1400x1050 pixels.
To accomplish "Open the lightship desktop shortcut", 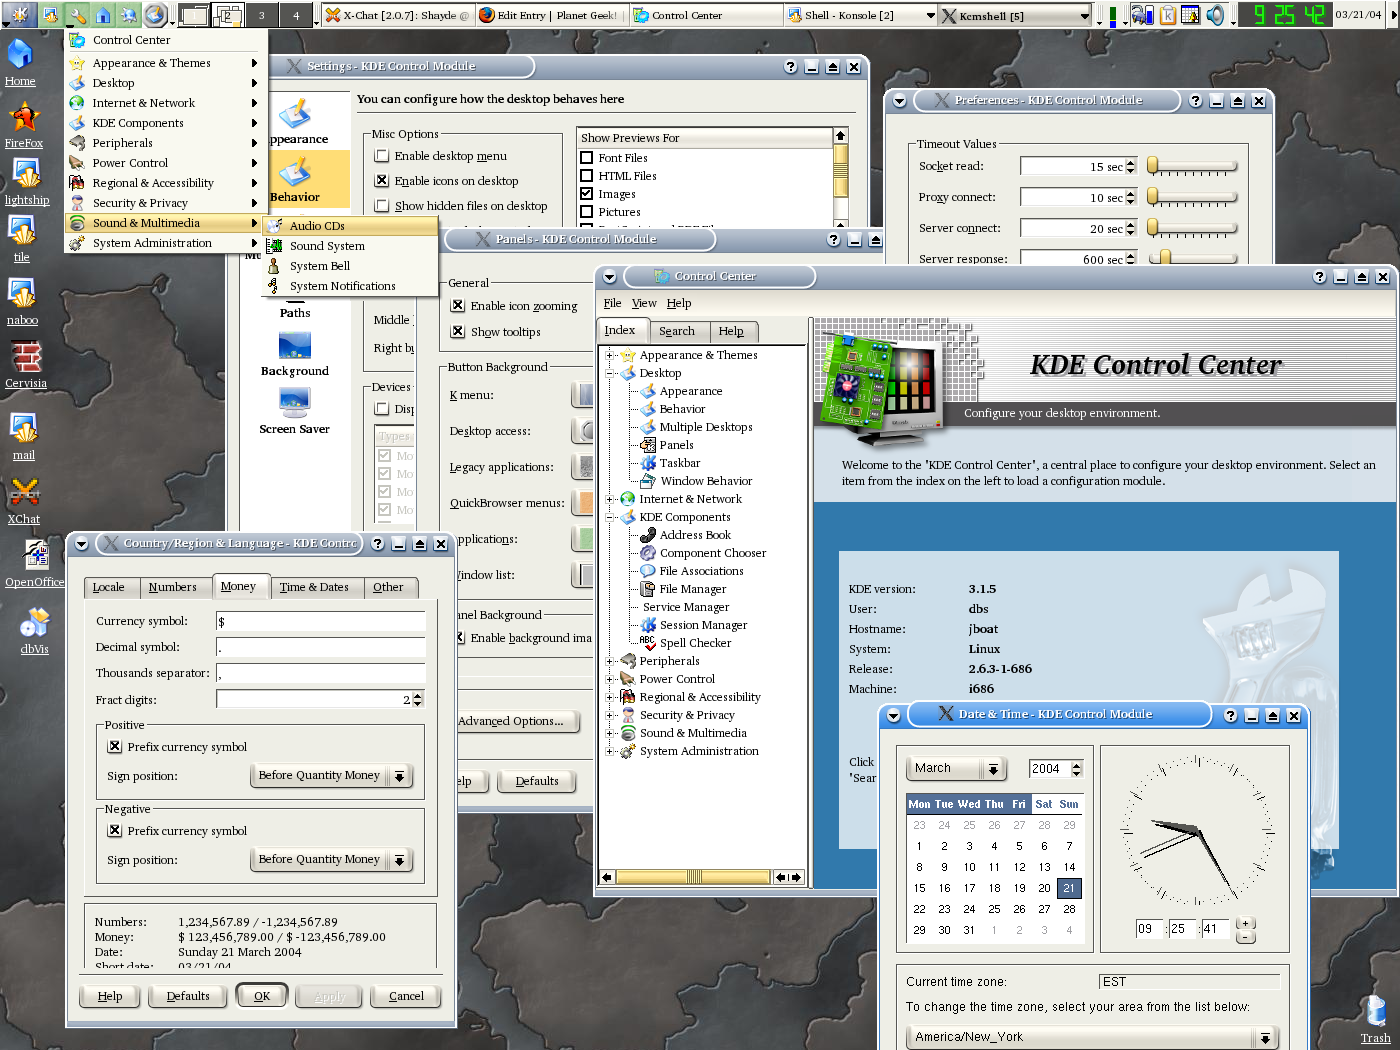I will click(26, 180).
